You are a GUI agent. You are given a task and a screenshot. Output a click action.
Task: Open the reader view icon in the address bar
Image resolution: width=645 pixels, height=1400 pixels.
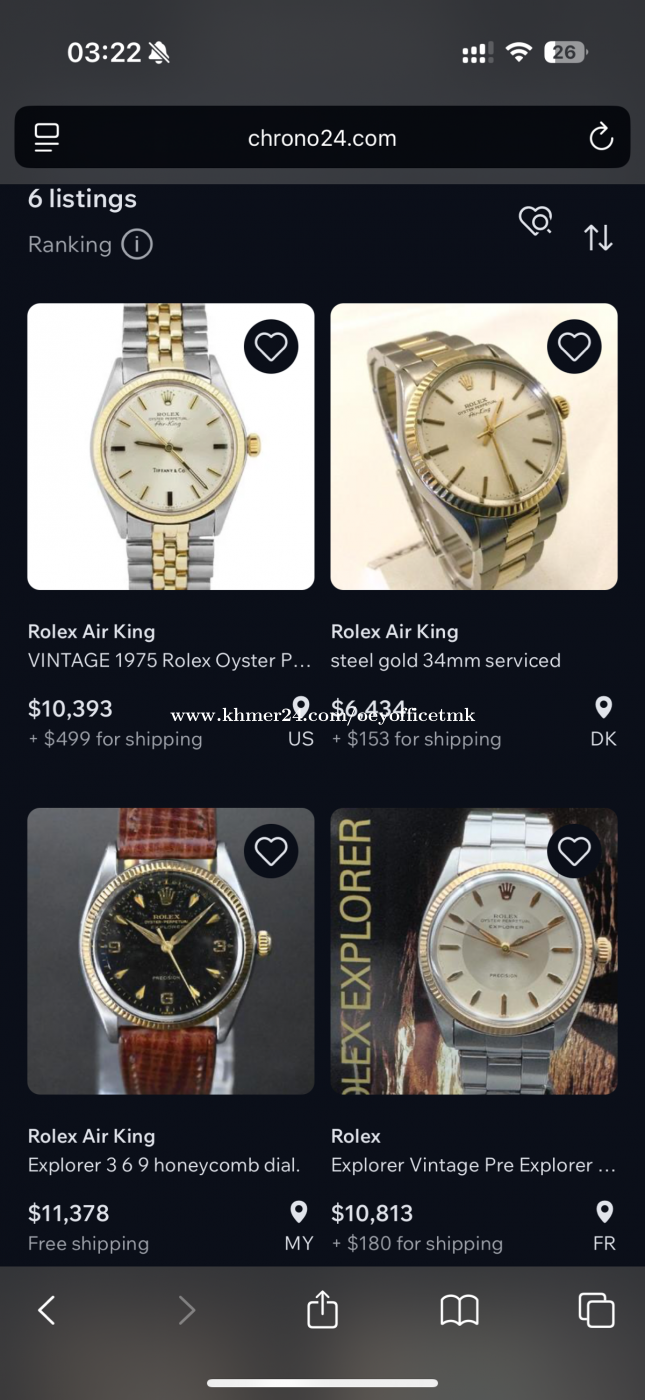click(x=47, y=137)
